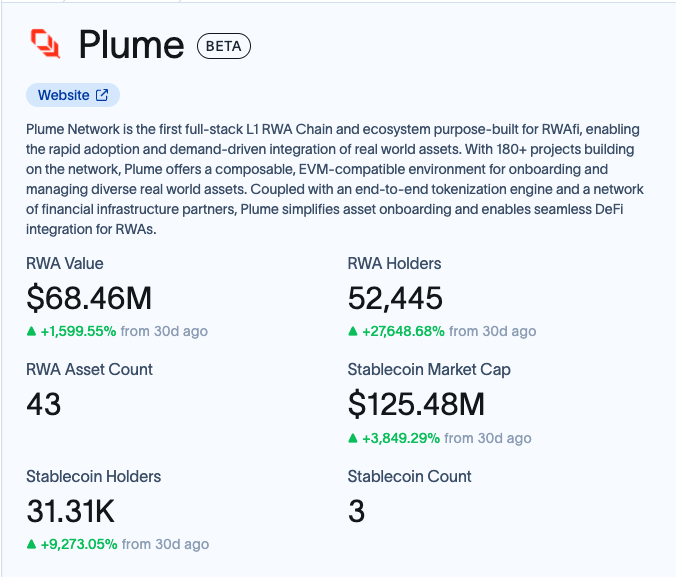Click the +3,849.29% change figure
The height and width of the screenshot is (577, 676).
click(401, 438)
